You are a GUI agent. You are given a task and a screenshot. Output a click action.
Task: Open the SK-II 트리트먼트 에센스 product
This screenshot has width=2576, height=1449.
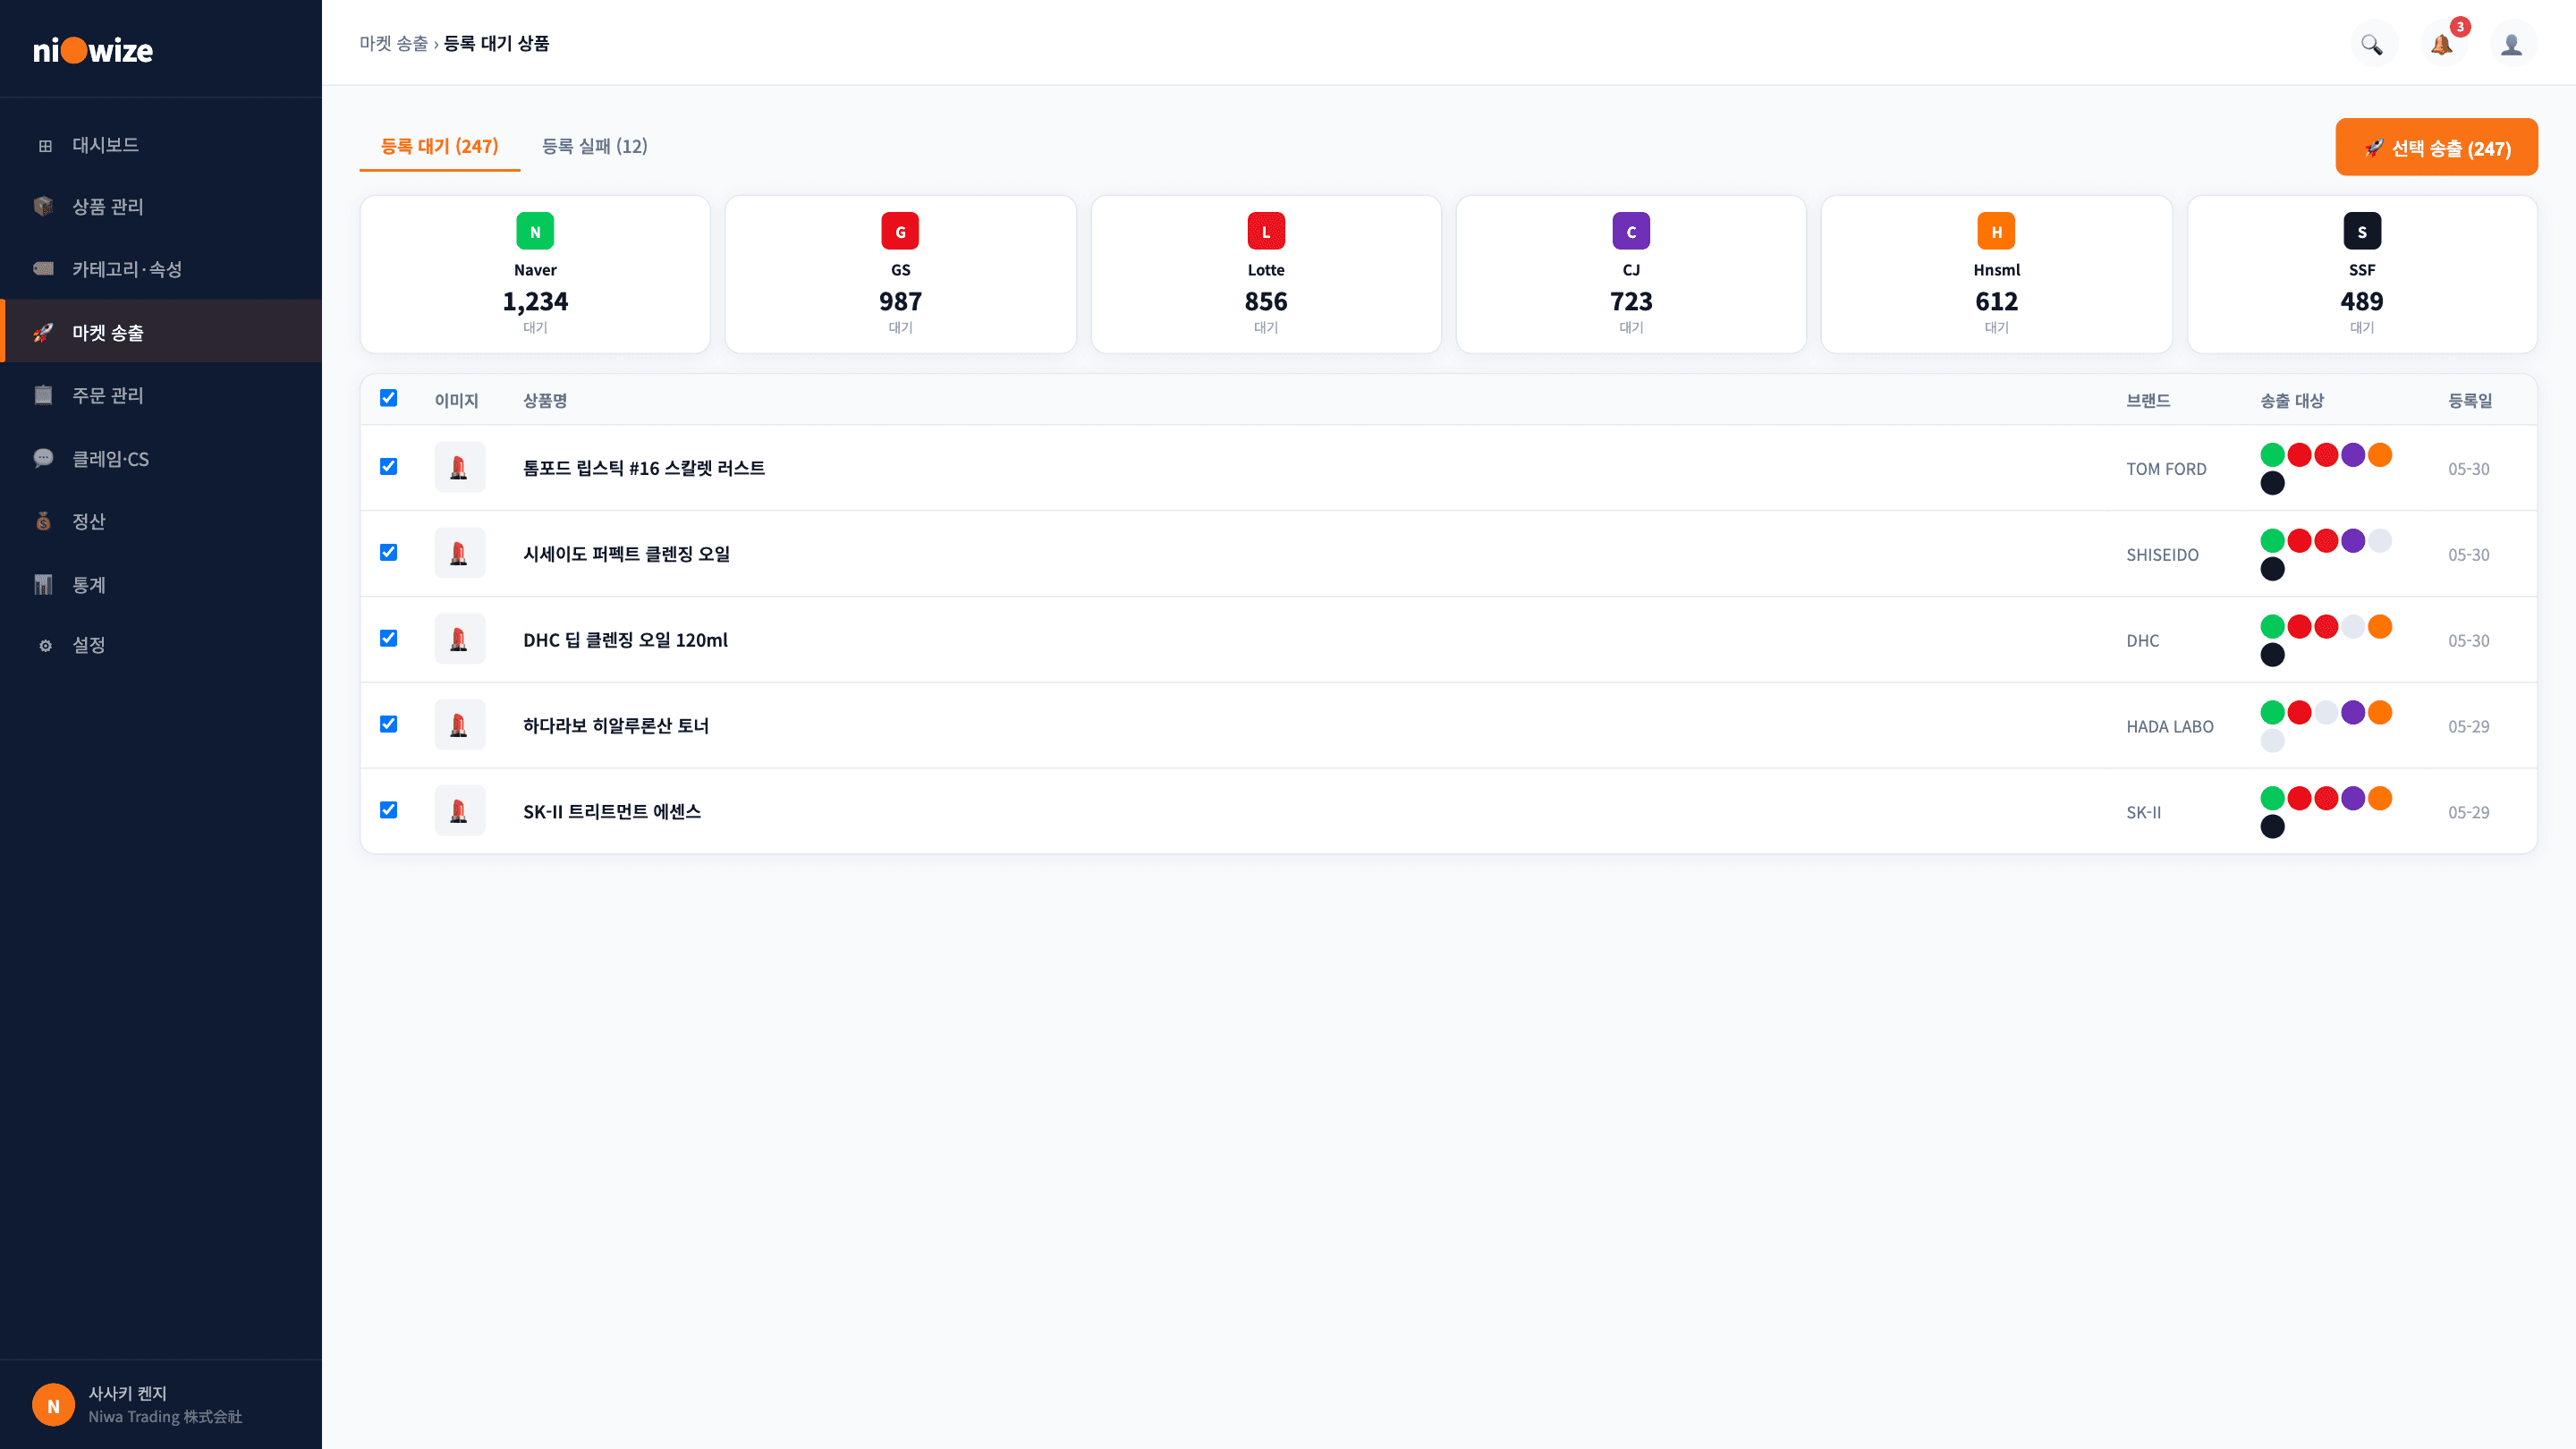click(x=612, y=812)
